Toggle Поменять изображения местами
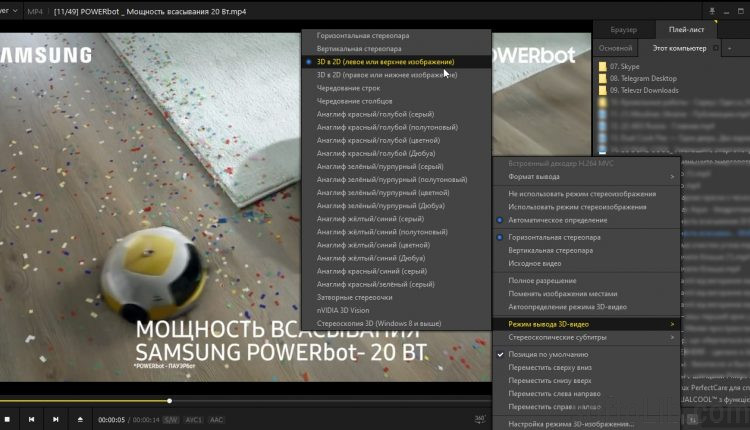 point(586,294)
